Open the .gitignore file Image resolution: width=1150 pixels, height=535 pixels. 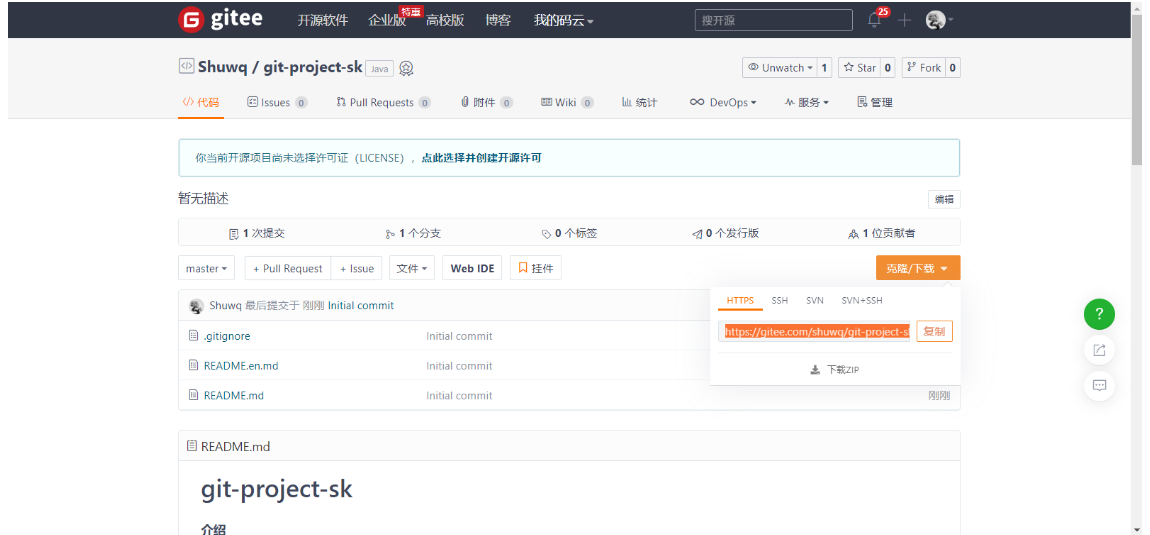(x=227, y=336)
